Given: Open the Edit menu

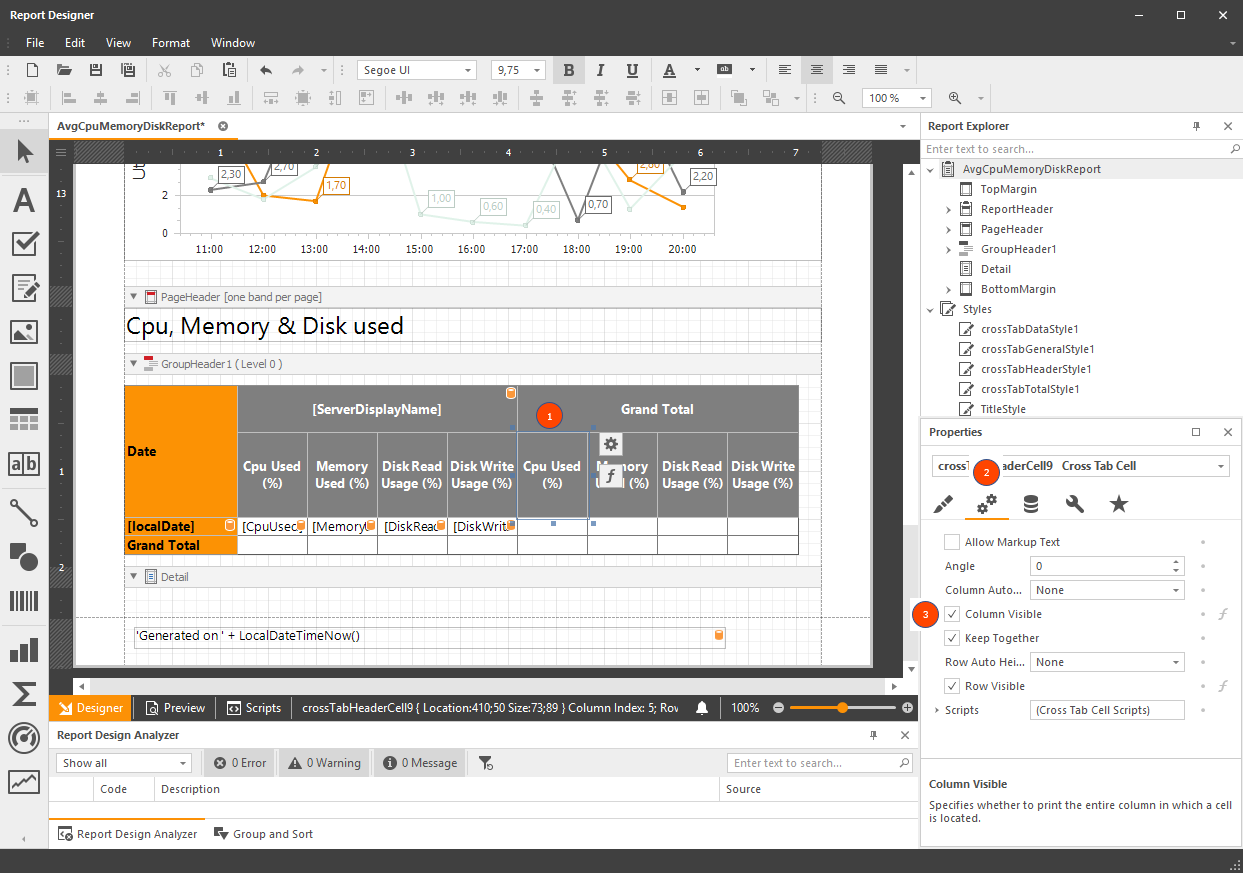Looking at the screenshot, I should tap(75, 43).
